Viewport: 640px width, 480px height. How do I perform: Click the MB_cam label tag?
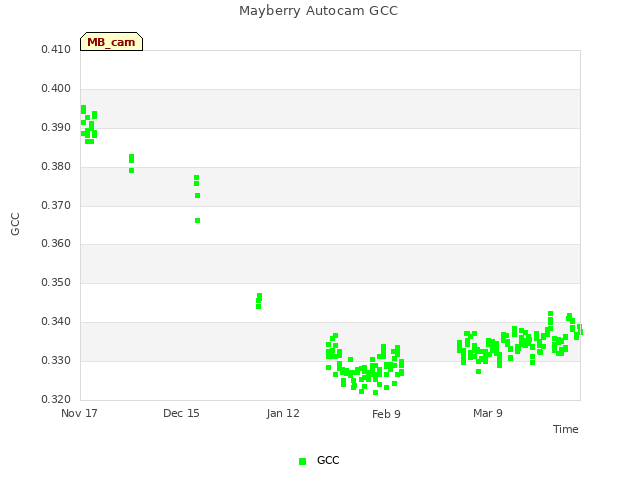click(111, 42)
